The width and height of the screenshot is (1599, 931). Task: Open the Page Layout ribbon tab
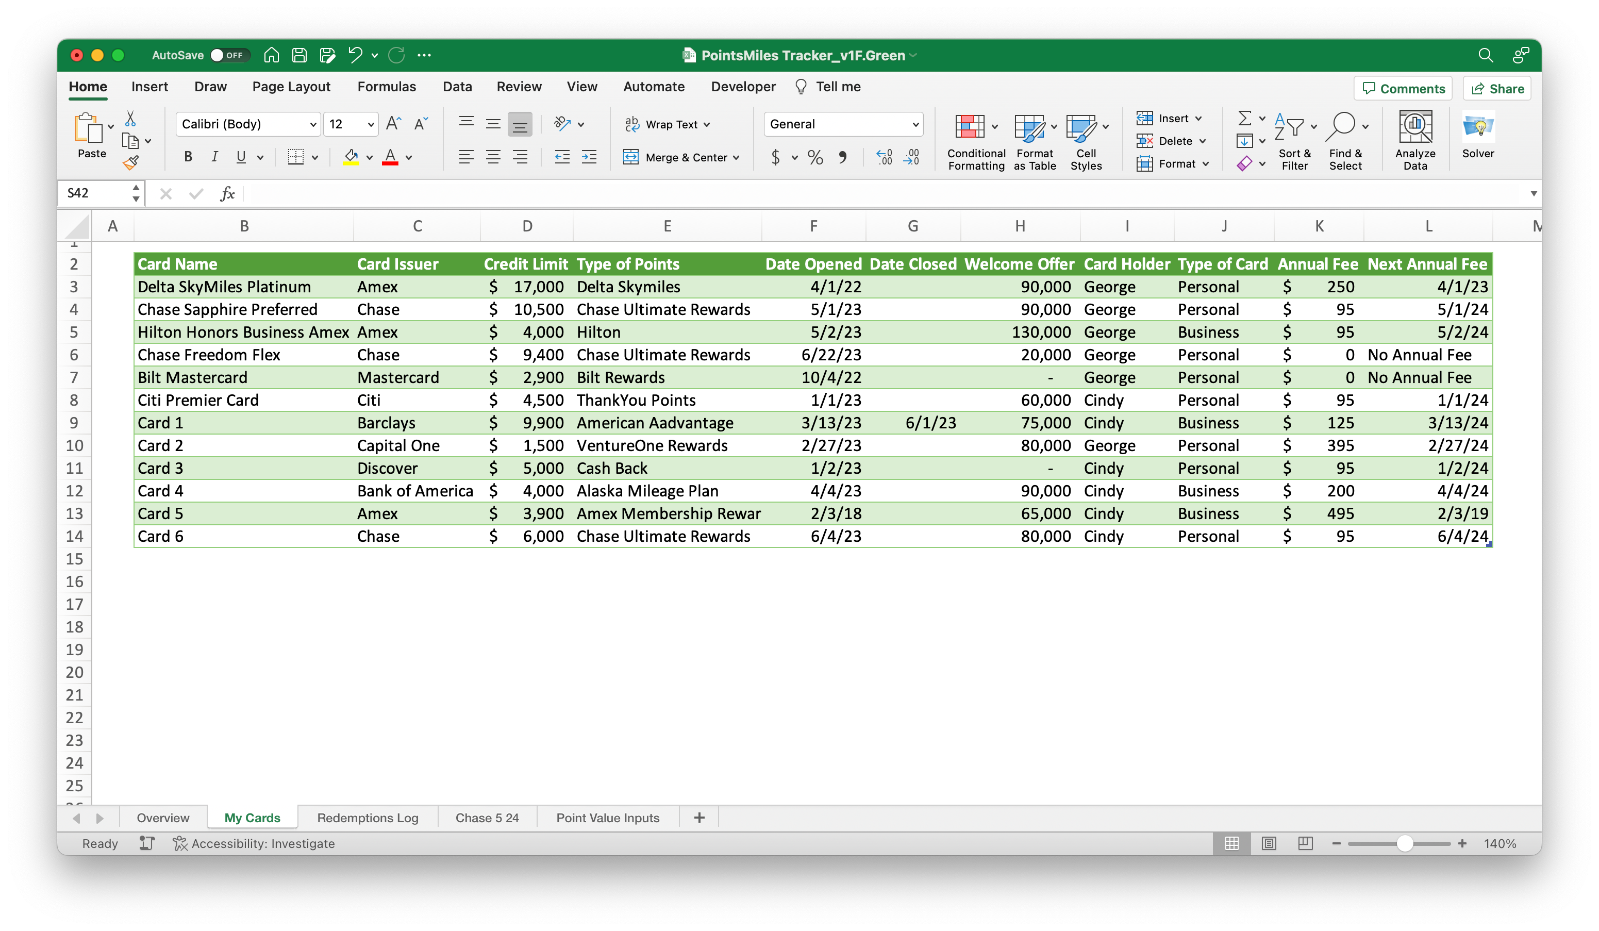[x=291, y=87]
